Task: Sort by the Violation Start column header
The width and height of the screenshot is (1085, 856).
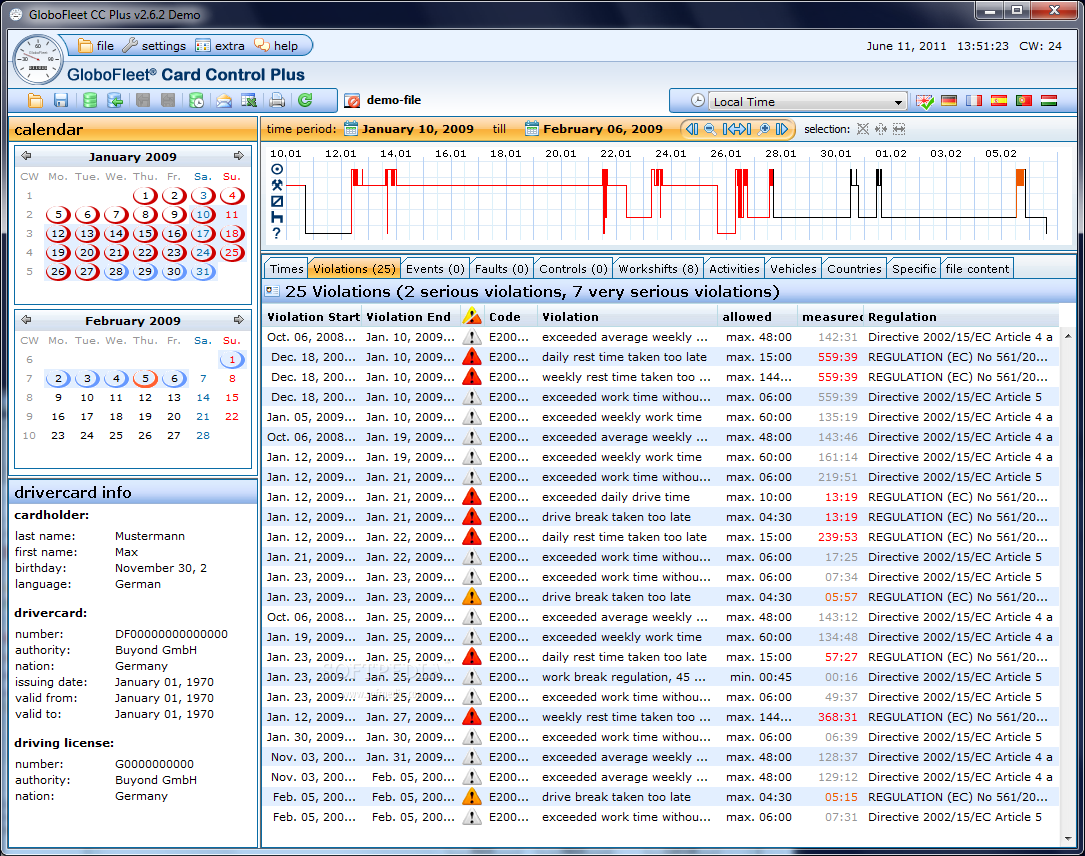Action: click(312, 317)
